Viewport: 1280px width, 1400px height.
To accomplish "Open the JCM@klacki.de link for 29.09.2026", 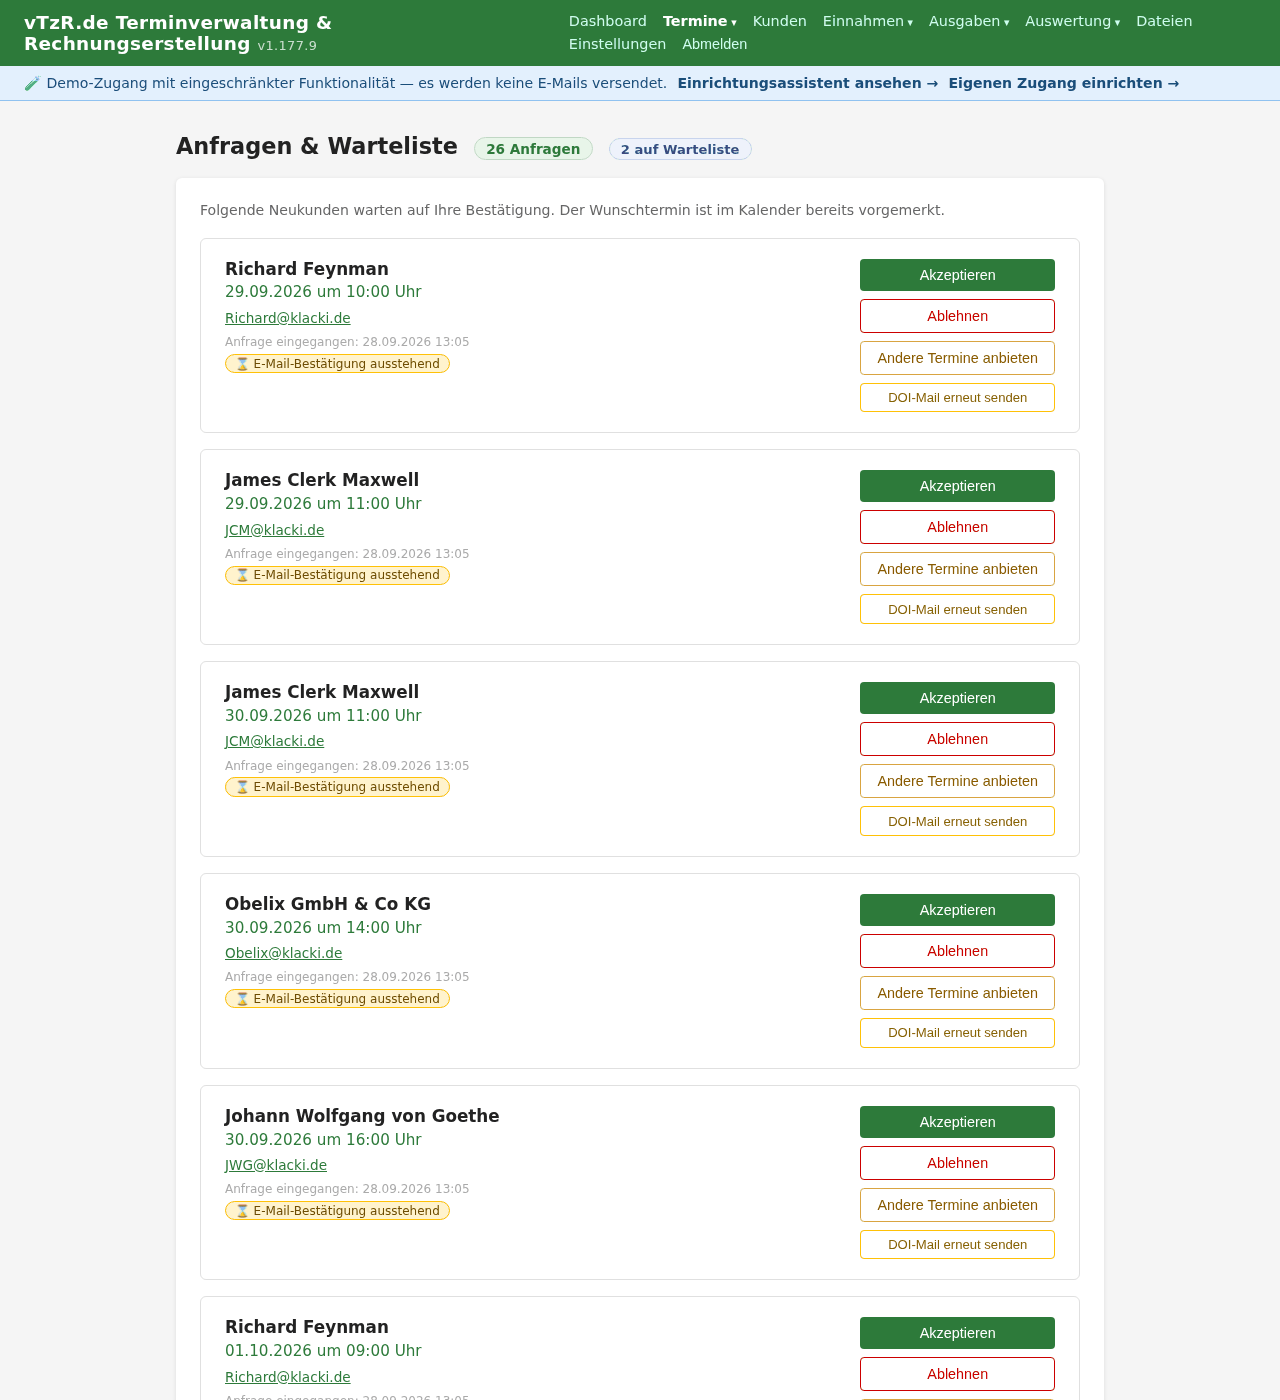I will pyautogui.click(x=275, y=530).
